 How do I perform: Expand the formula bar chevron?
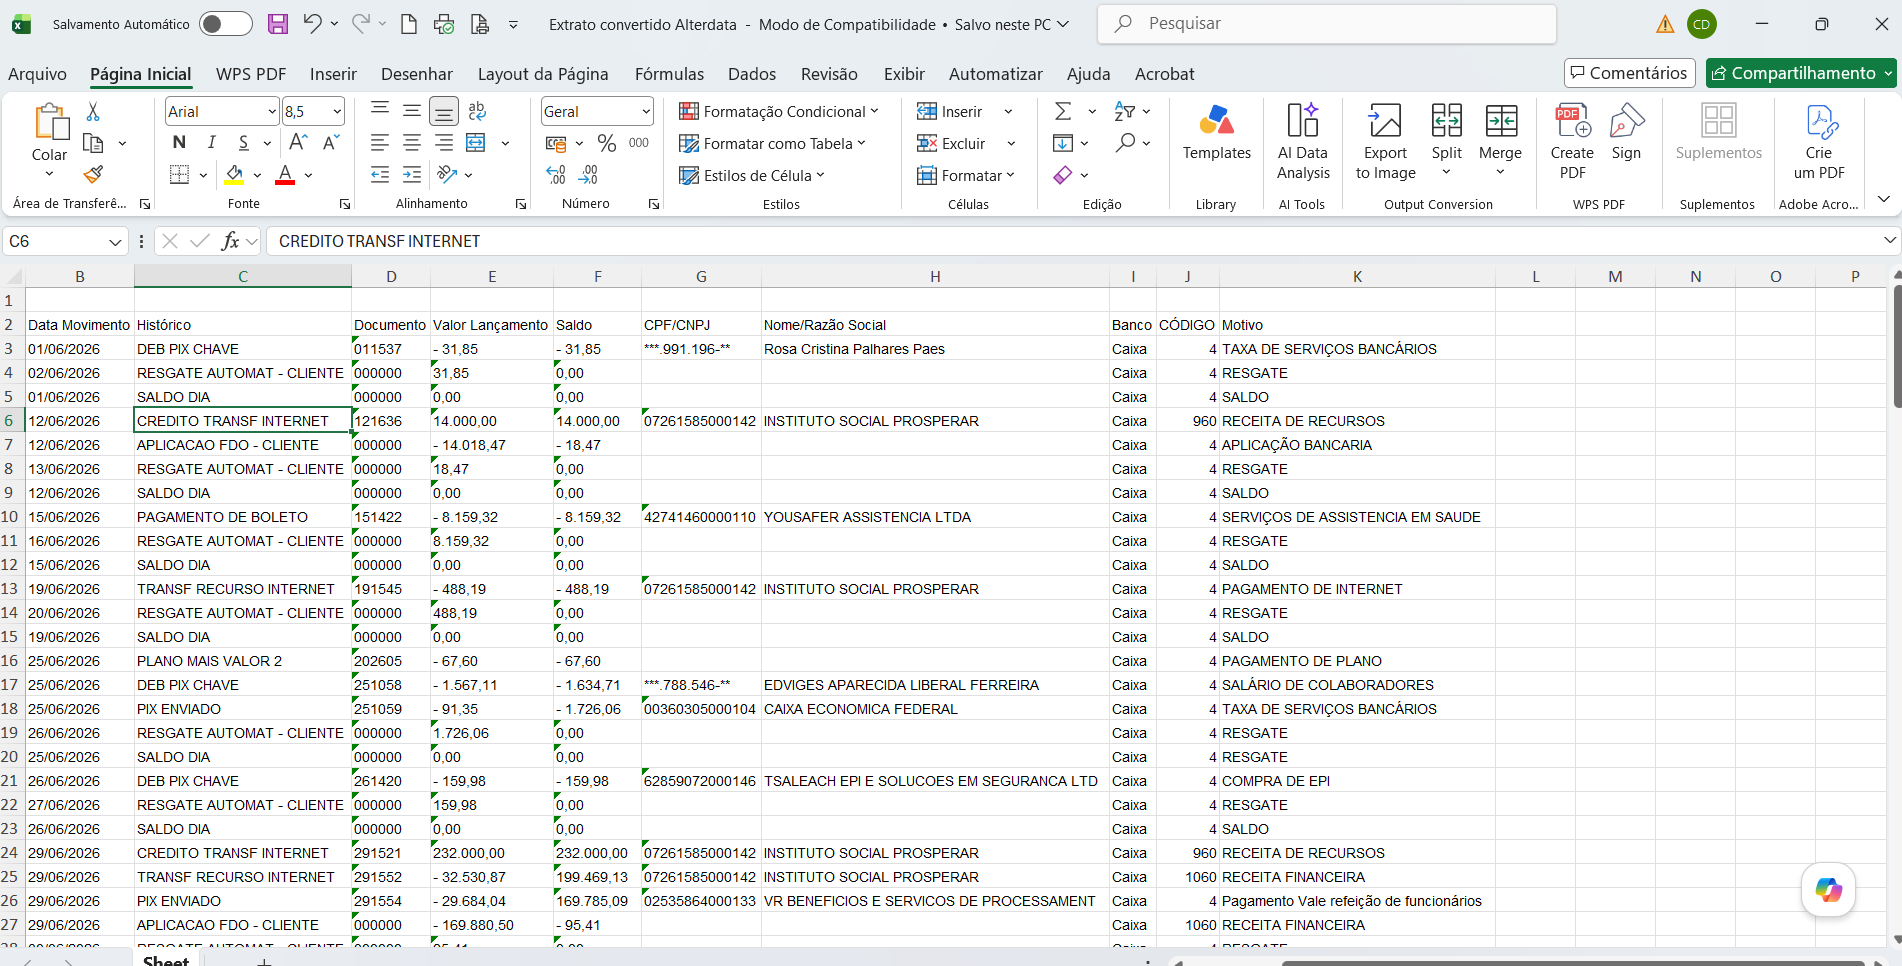click(1889, 240)
